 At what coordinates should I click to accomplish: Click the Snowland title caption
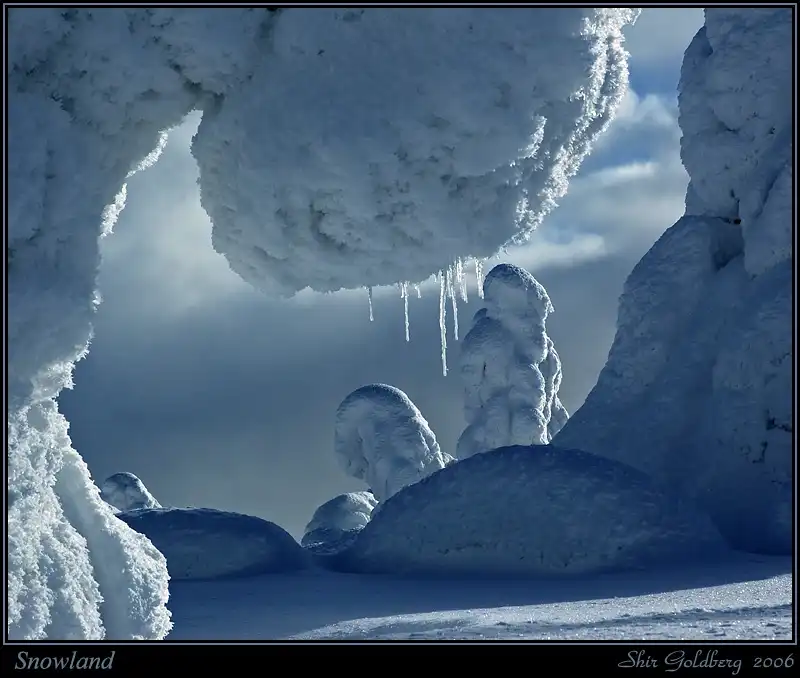pos(64,661)
